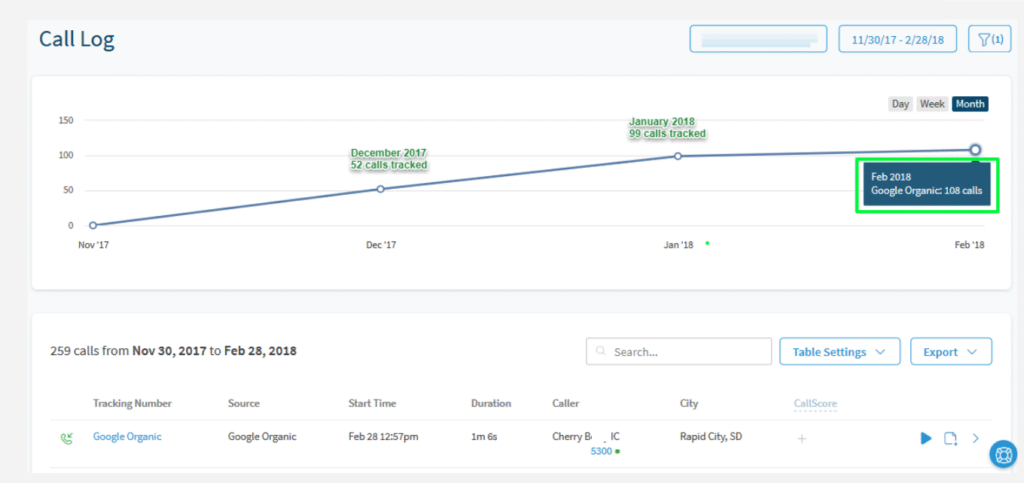Add a CallScore with the plus icon
The image size is (1024, 483).
[x=801, y=438]
